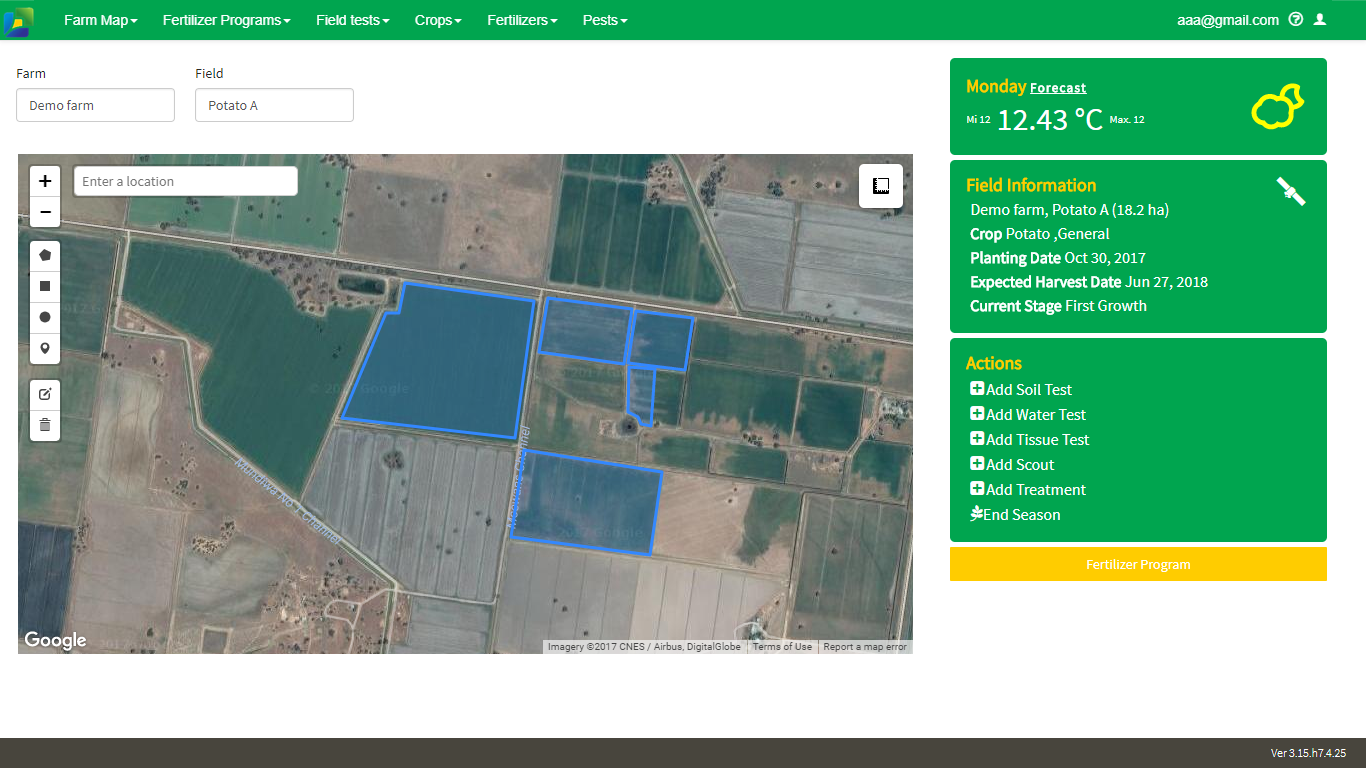This screenshot has width=1366, height=768.
Task: Click the leaf icon beside End Season
Action: [x=976, y=514]
